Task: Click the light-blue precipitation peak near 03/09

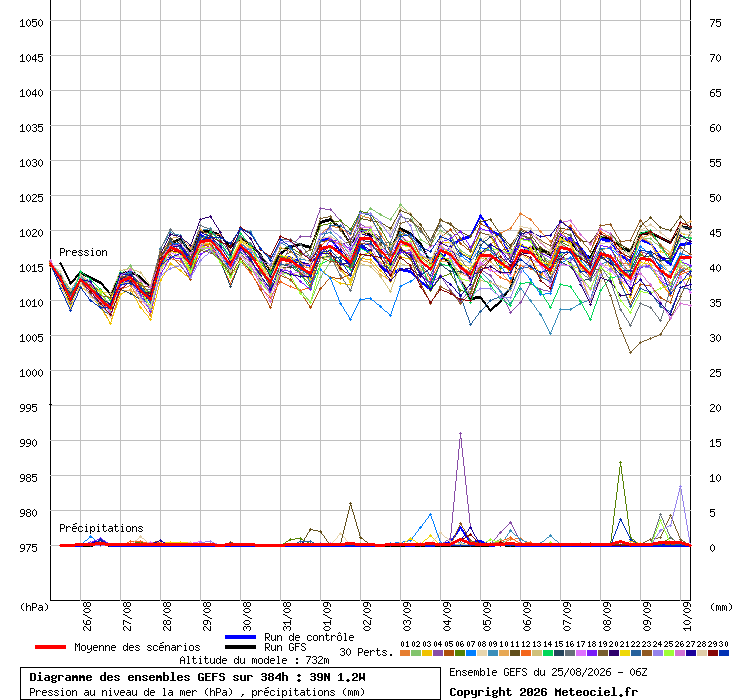Action: pyautogui.click(x=430, y=514)
